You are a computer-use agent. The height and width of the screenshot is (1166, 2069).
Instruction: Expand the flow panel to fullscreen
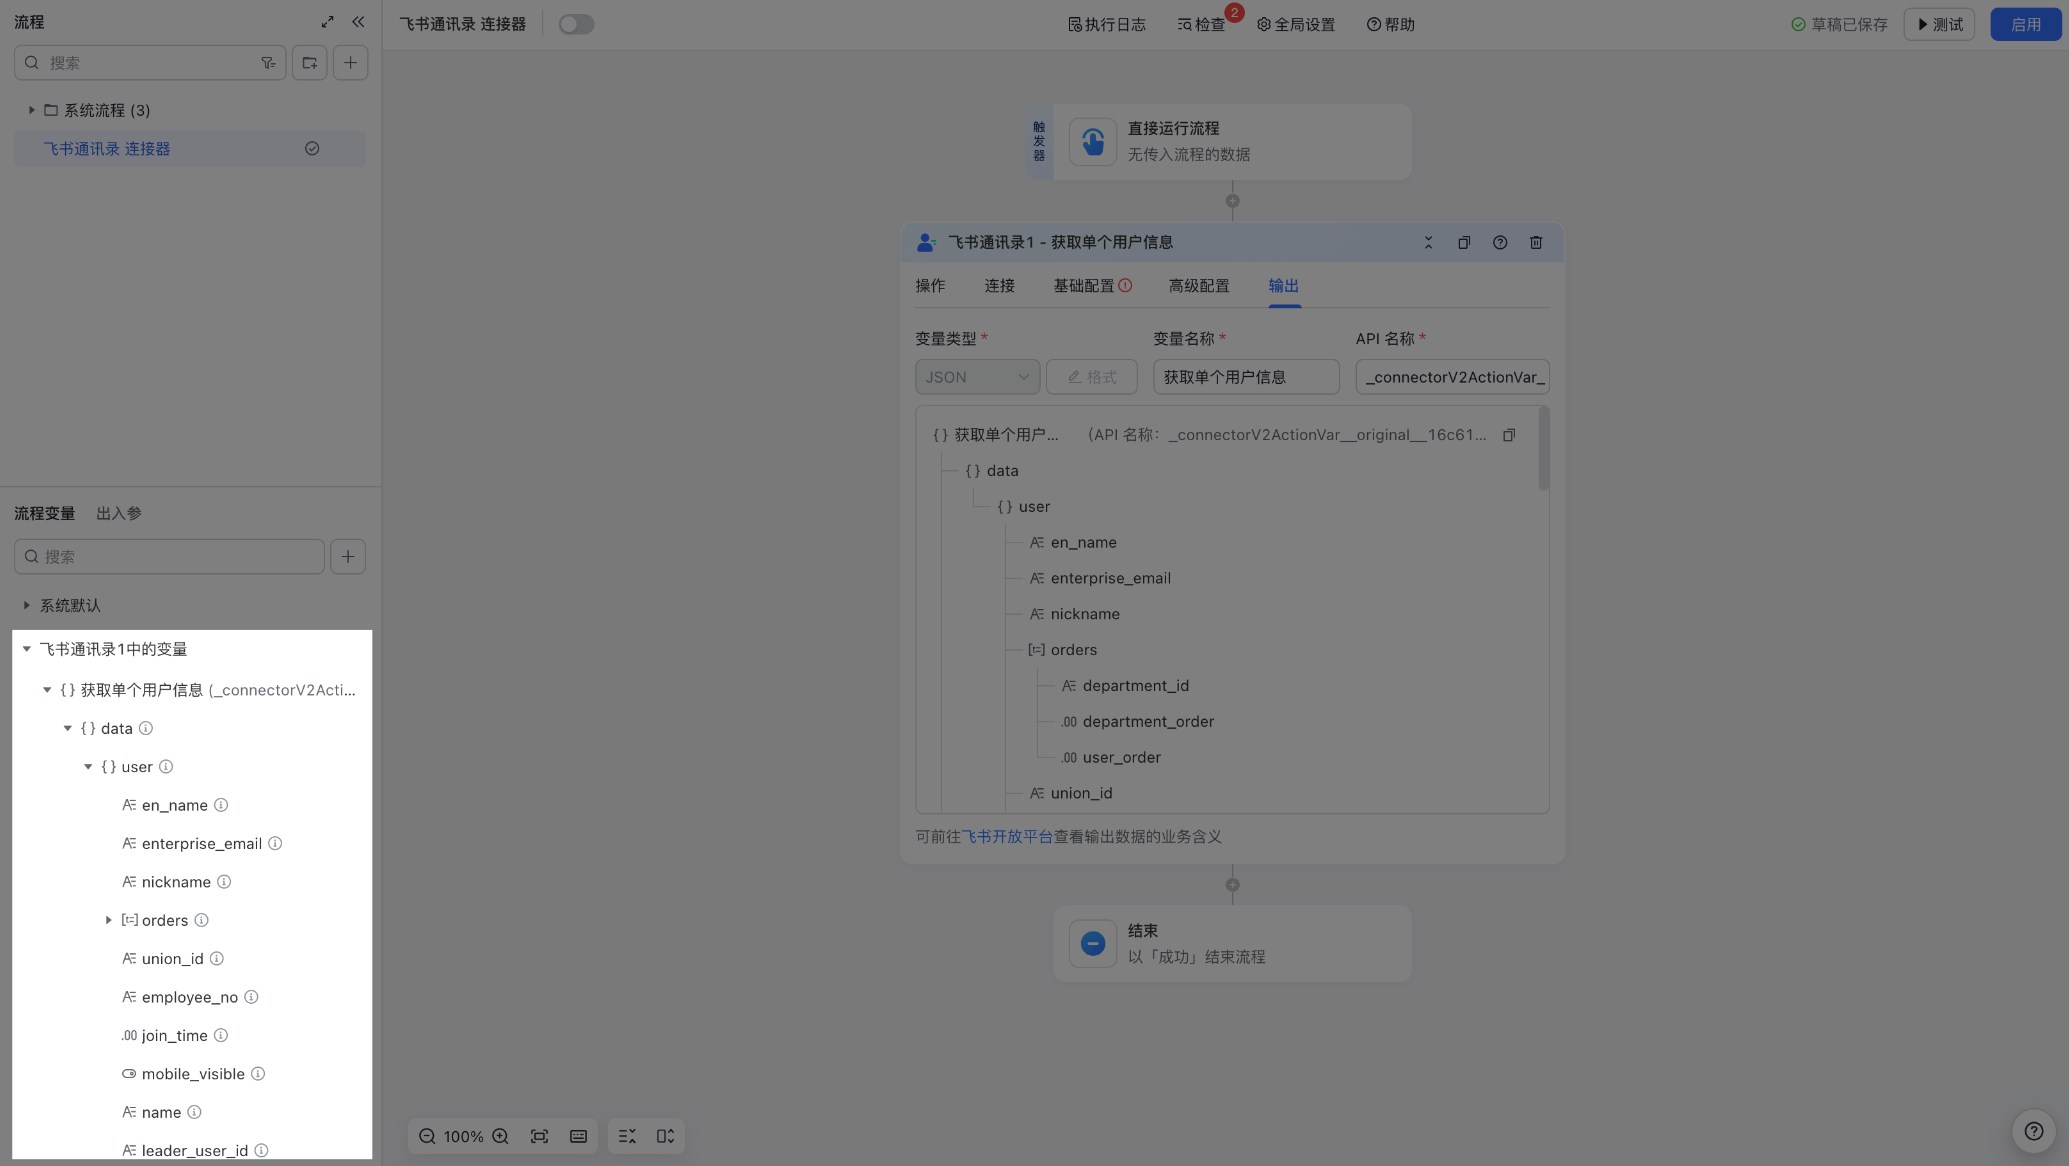(x=327, y=22)
